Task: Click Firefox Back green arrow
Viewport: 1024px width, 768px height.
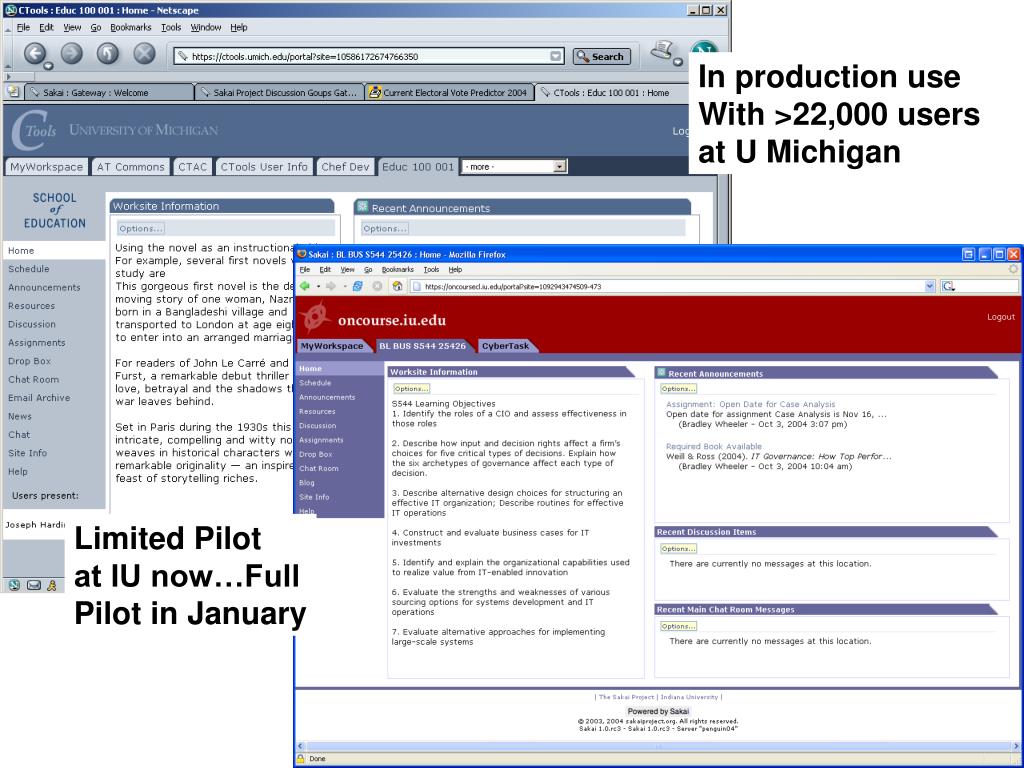Action: click(x=304, y=286)
